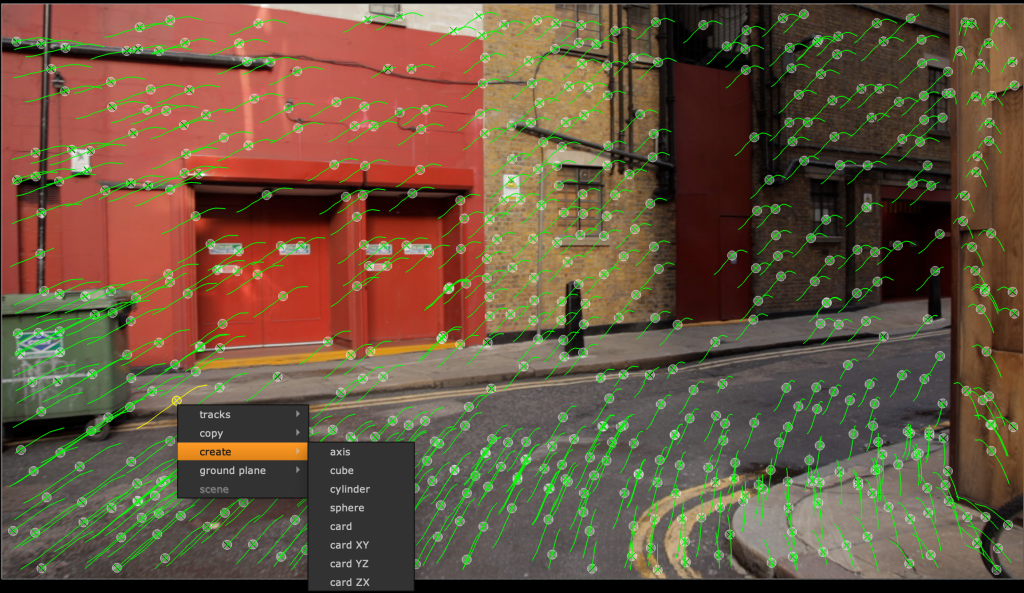The image size is (1024, 593).
Task: Open the copy submenu
Action: 242,433
